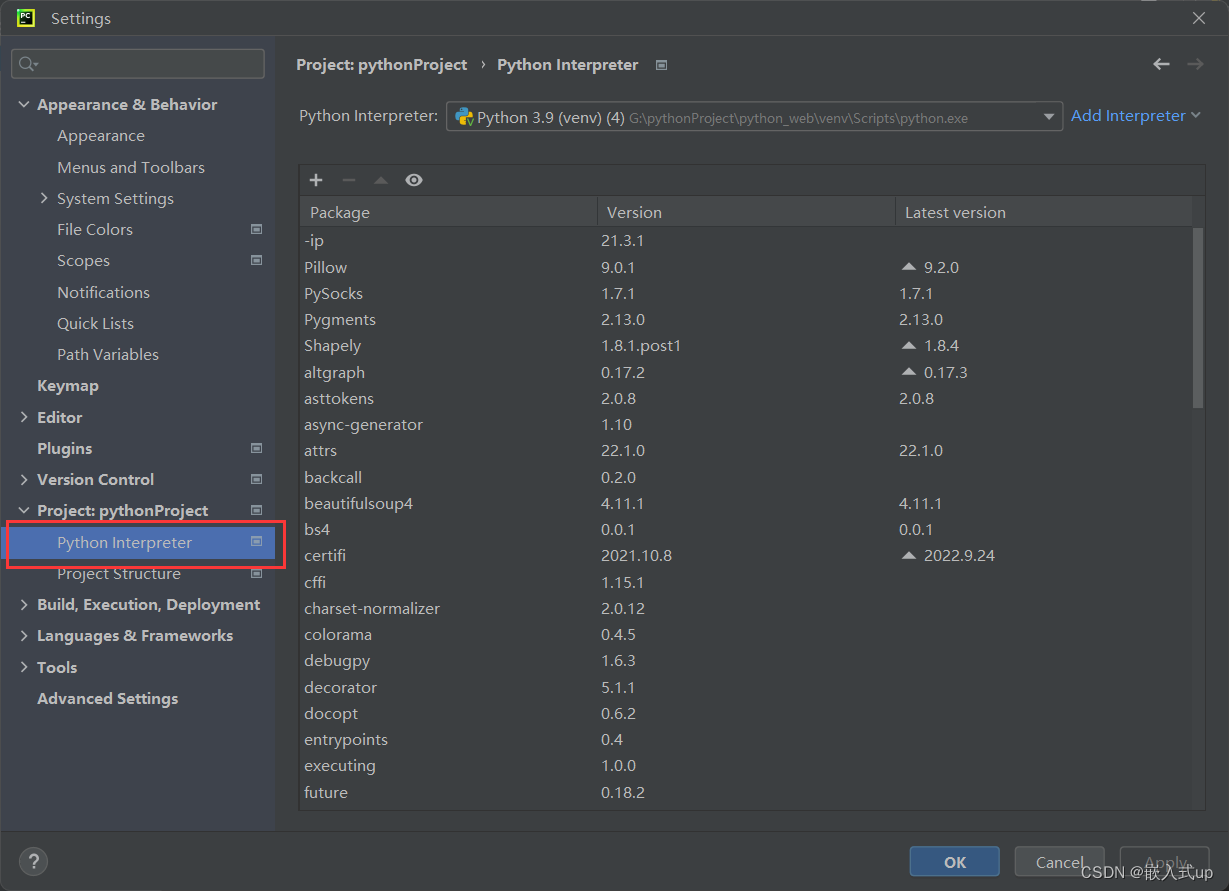Click Project: pythonProject breadcrumb
This screenshot has width=1229, height=891.
pyautogui.click(x=382, y=64)
